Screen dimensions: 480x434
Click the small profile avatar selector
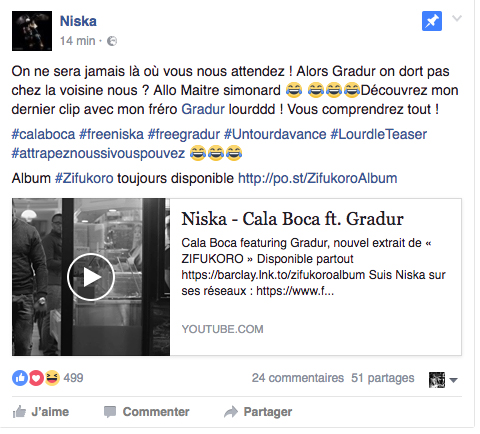(x=437, y=380)
